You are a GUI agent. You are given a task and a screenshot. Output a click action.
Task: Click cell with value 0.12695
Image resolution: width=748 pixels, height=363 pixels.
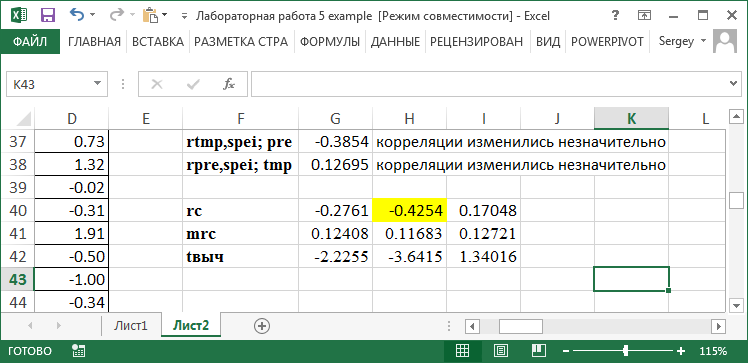tap(335, 165)
